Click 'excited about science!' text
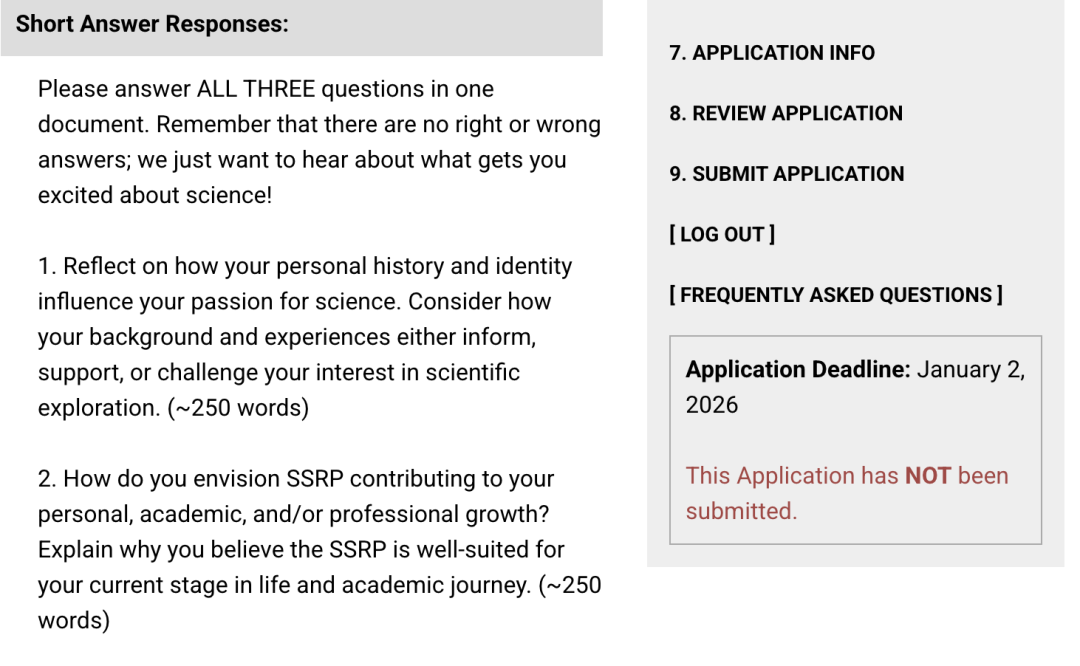The width and height of the screenshot is (1080, 666). (x=154, y=195)
